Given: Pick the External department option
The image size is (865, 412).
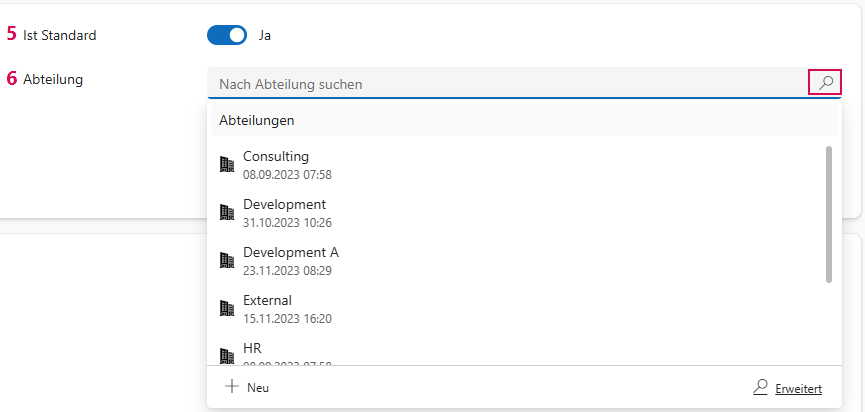Looking at the screenshot, I should pos(267,300).
